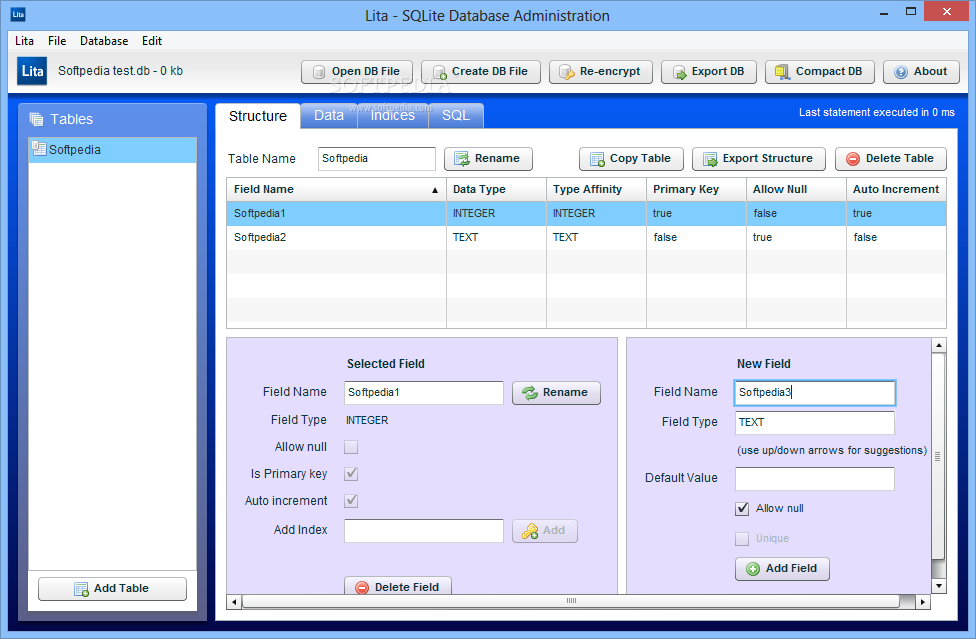976x639 pixels.
Task: Open the About help button
Action: tap(921, 72)
